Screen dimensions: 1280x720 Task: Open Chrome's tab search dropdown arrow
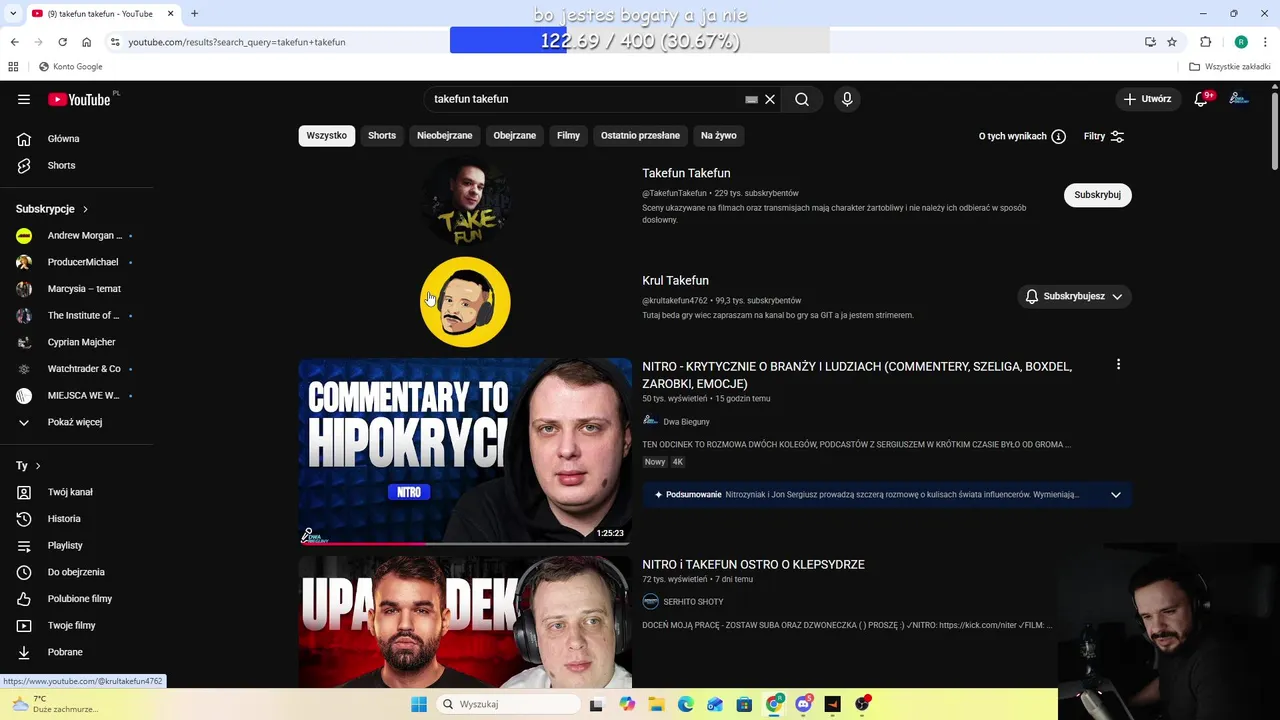pyautogui.click(x=14, y=13)
